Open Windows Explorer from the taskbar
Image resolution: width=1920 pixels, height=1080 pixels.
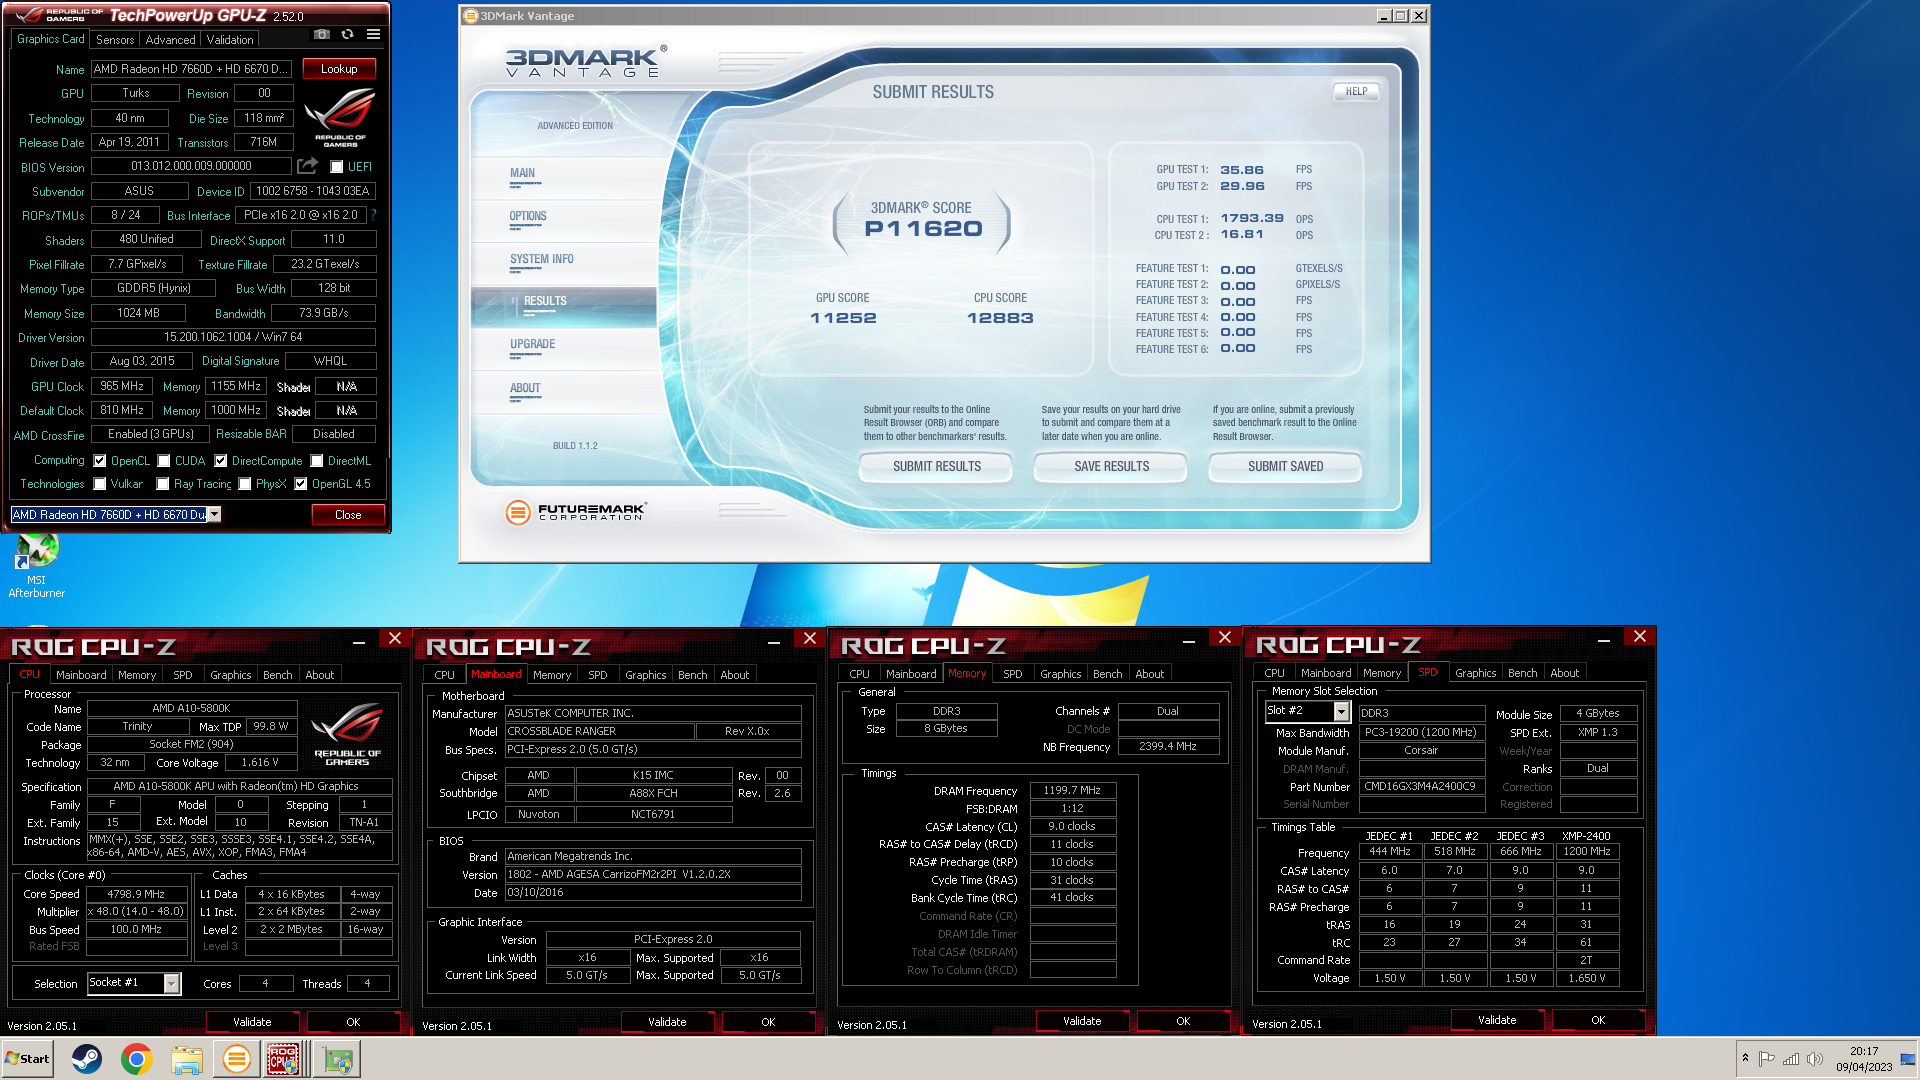[187, 1059]
